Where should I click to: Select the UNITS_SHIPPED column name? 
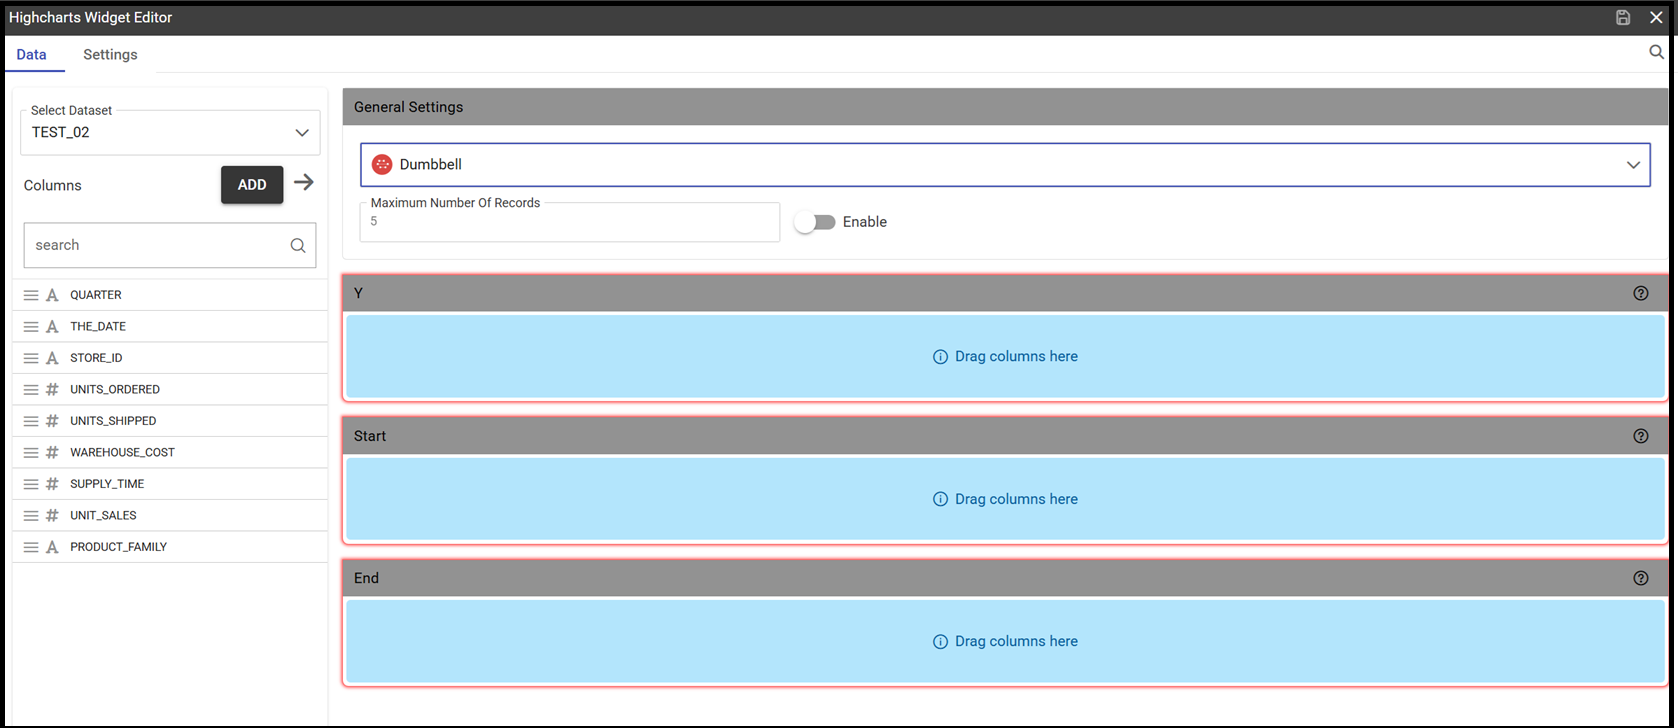point(113,421)
